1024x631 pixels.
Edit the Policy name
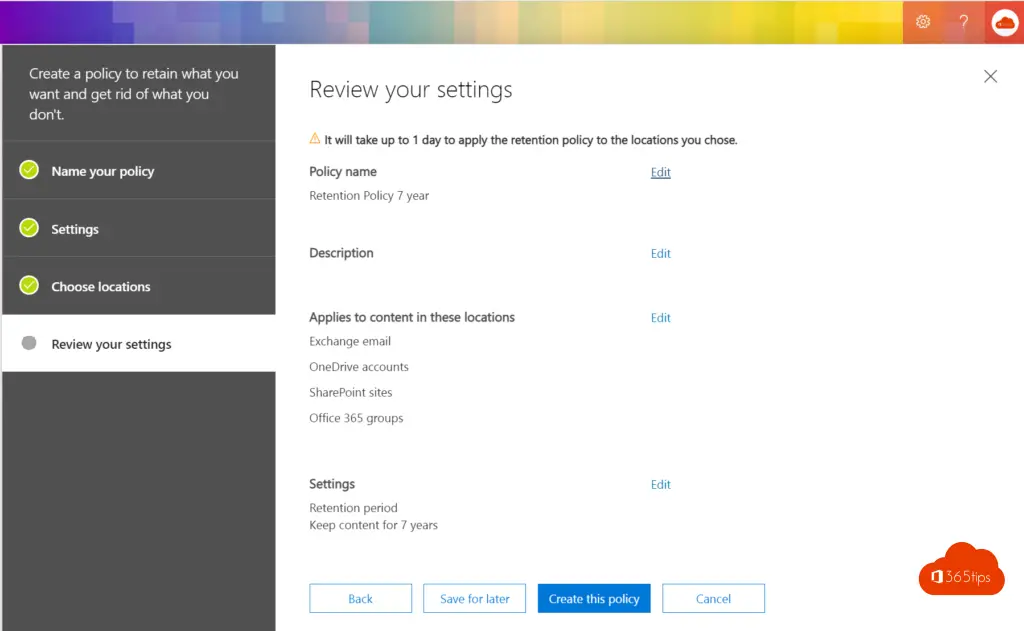(660, 172)
